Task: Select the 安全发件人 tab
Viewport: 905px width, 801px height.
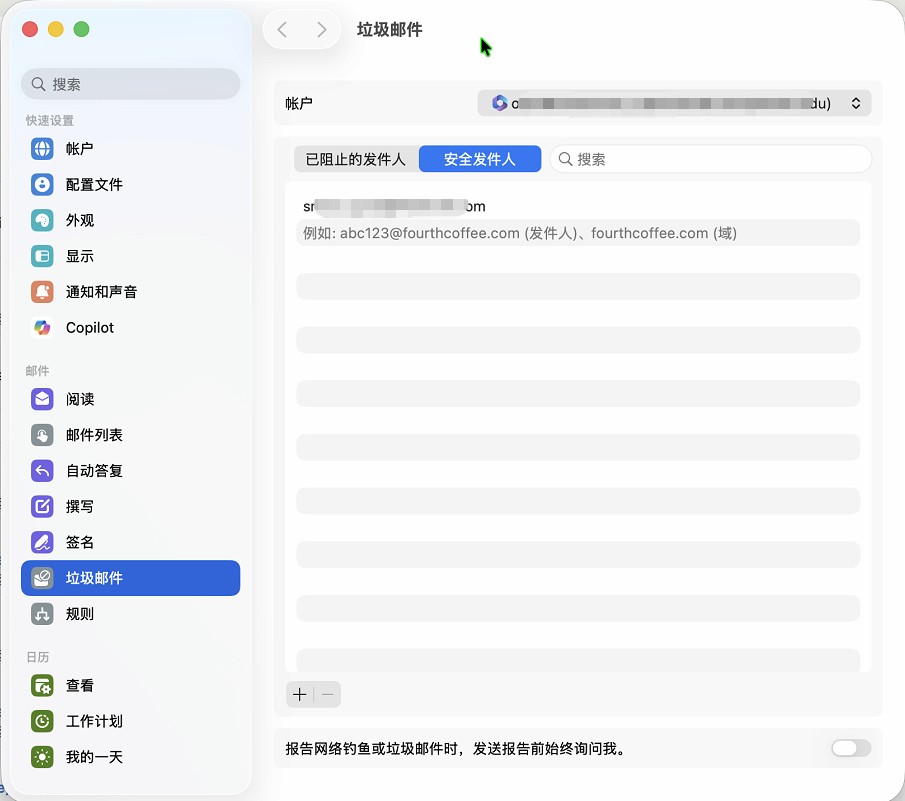Action: tap(480, 159)
